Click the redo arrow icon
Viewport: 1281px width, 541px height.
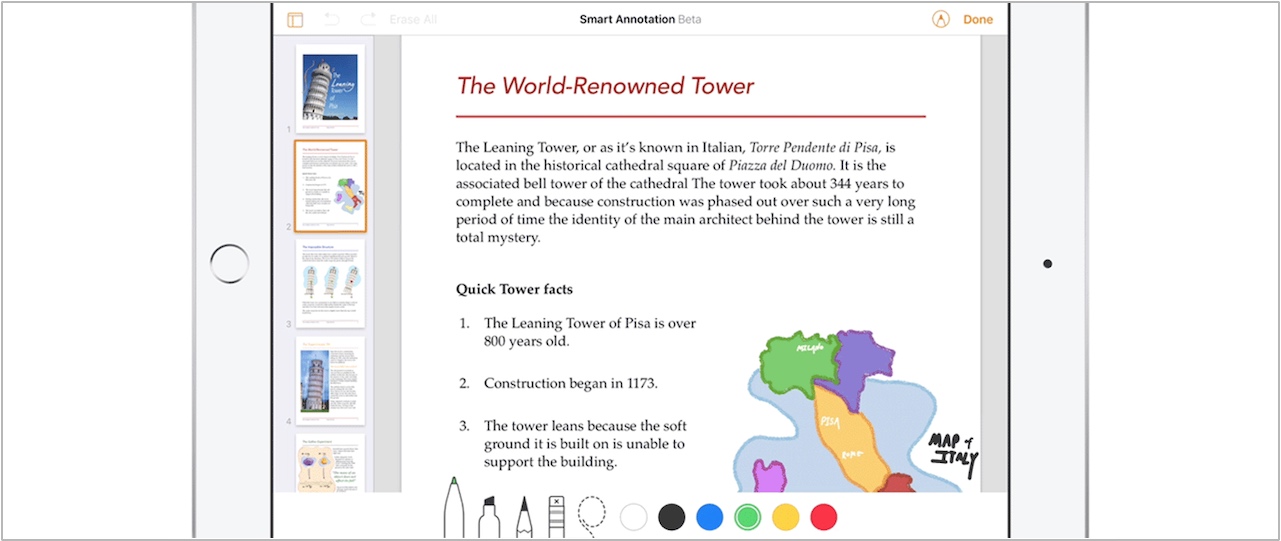[x=367, y=20]
